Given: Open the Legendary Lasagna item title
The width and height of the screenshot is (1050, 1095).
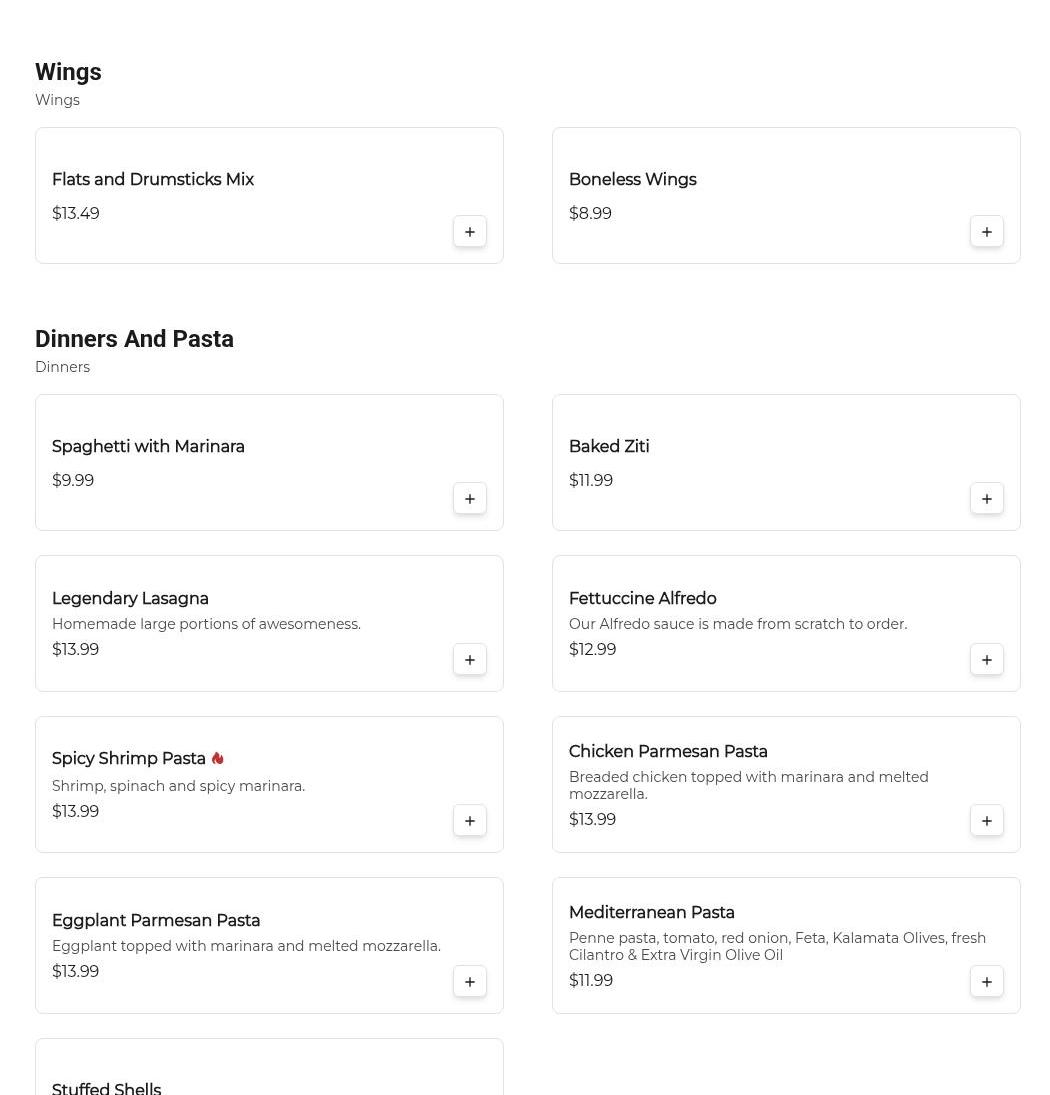Looking at the screenshot, I should [x=130, y=599].
